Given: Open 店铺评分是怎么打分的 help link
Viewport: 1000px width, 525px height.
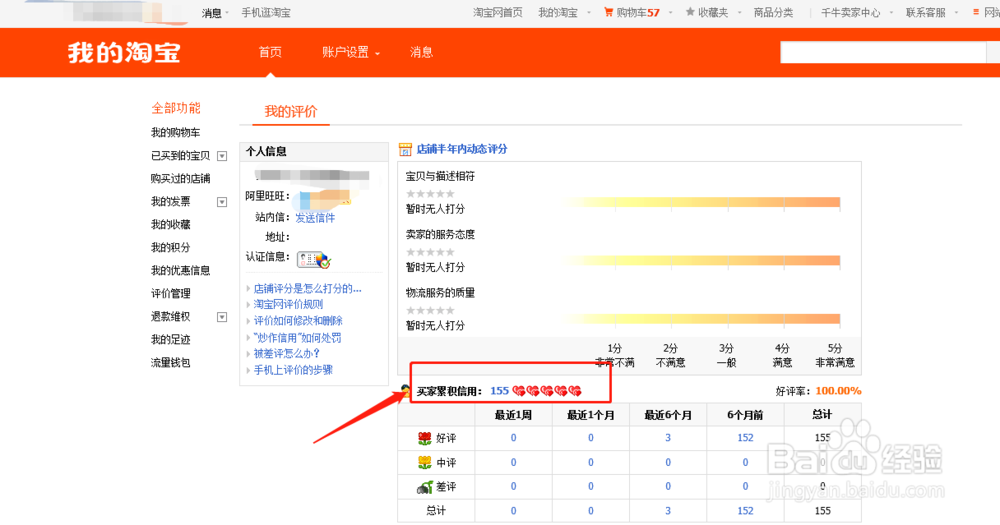Looking at the screenshot, I should [x=307, y=288].
